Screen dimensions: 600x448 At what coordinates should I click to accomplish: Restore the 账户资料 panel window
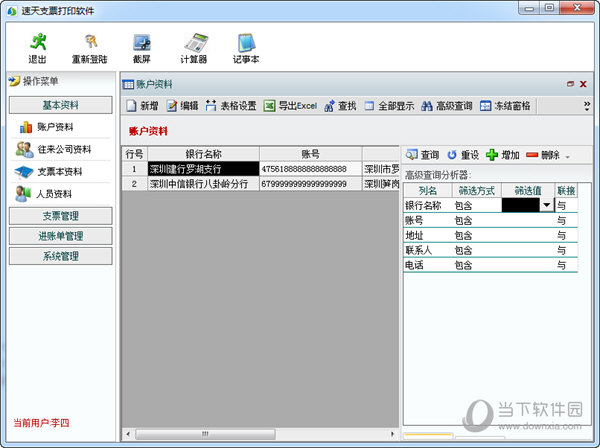pyautogui.click(x=570, y=84)
